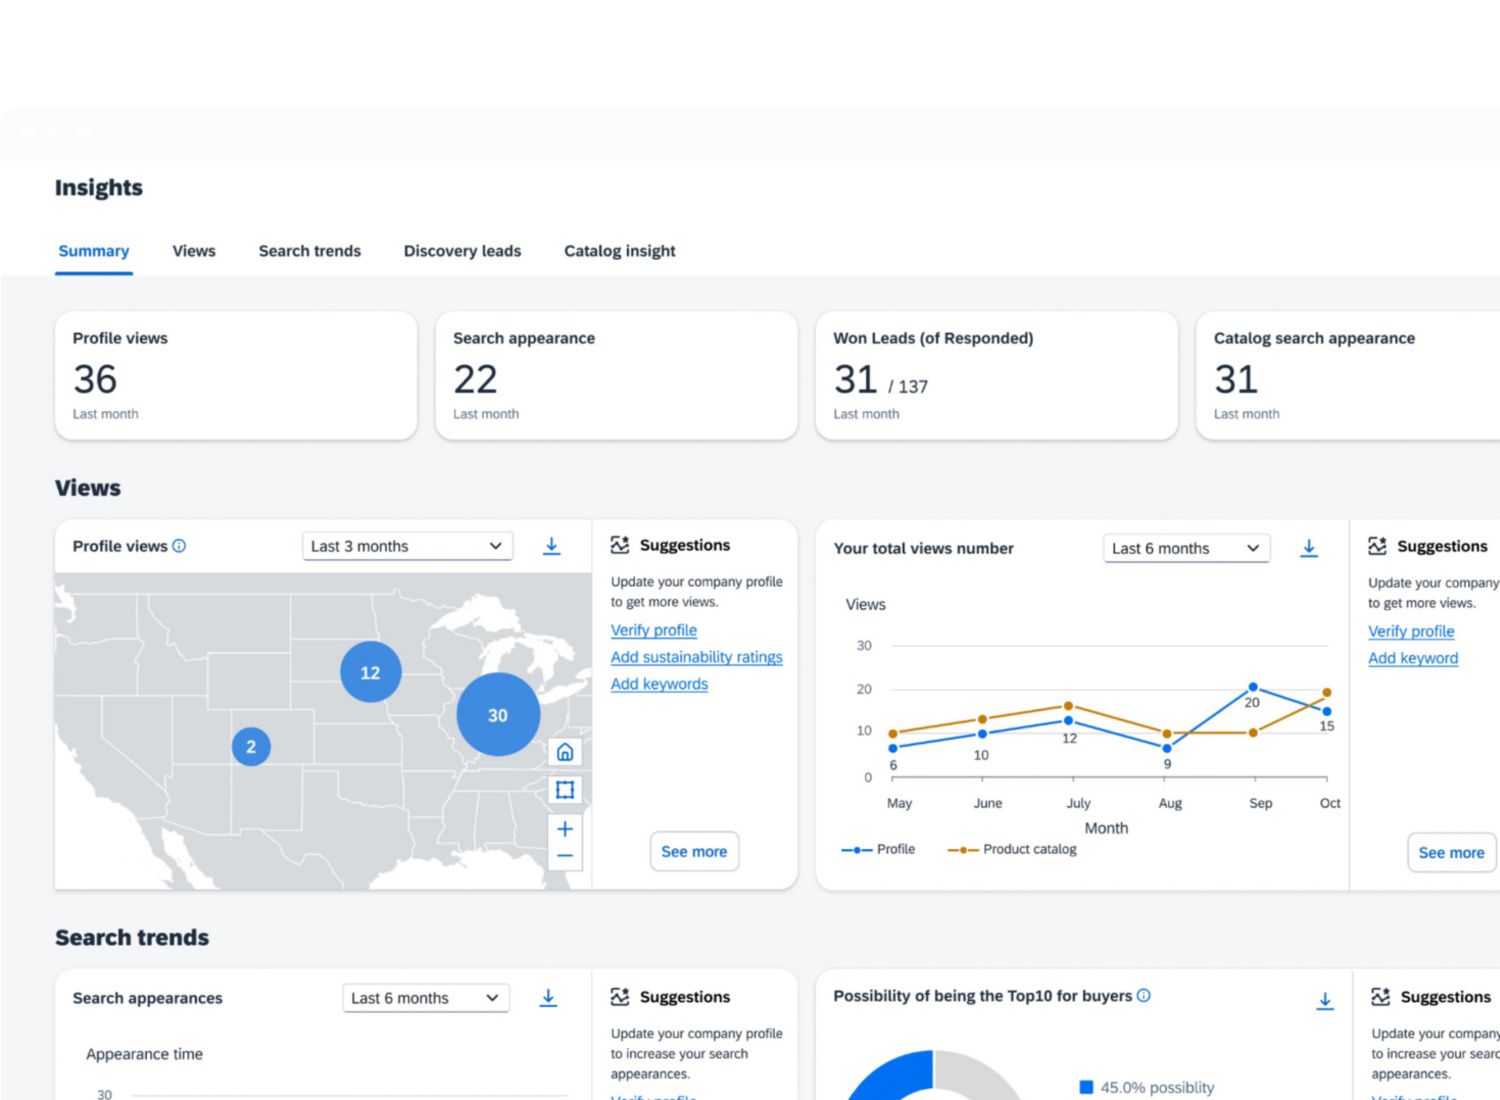1500x1100 pixels.
Task: Download the Profile views map data
Action: coord(551,546)
